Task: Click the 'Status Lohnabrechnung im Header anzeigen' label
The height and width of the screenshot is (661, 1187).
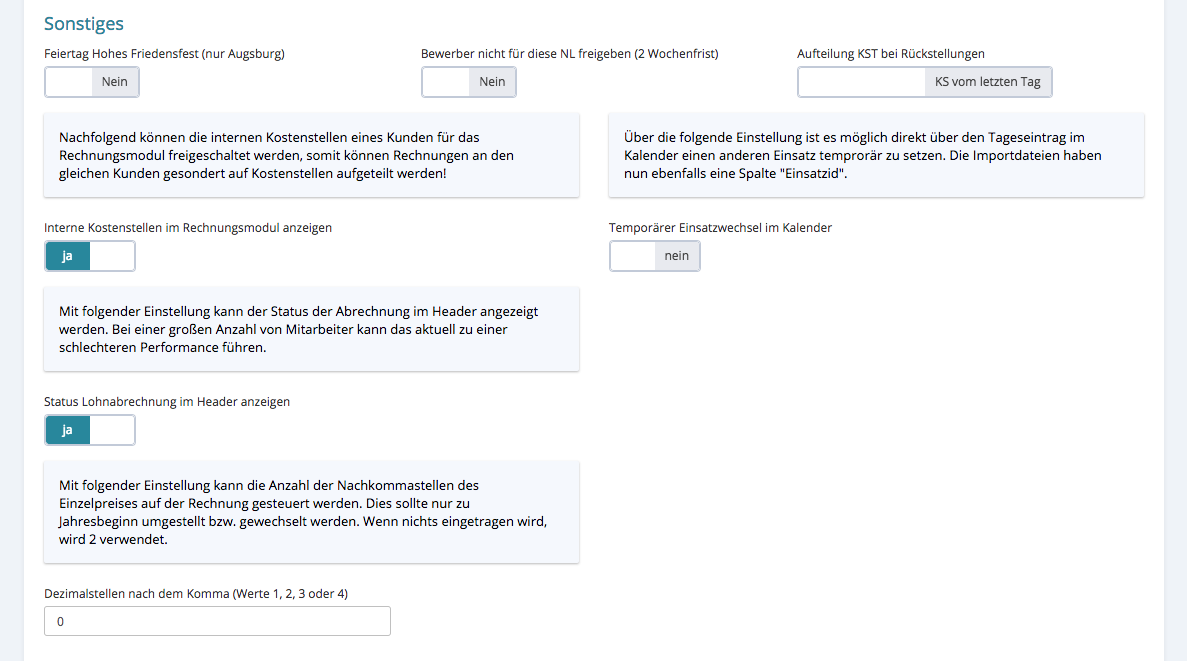Action: [x=167, y=402]
